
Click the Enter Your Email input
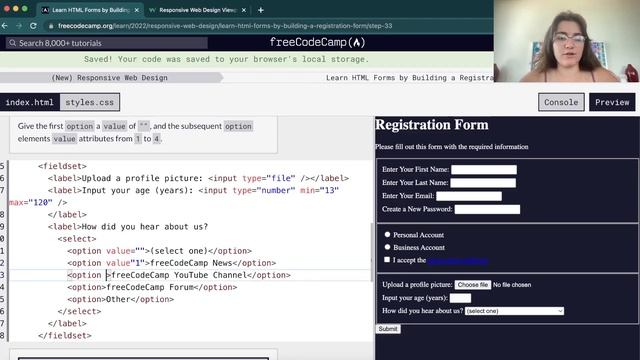point(469,196)
